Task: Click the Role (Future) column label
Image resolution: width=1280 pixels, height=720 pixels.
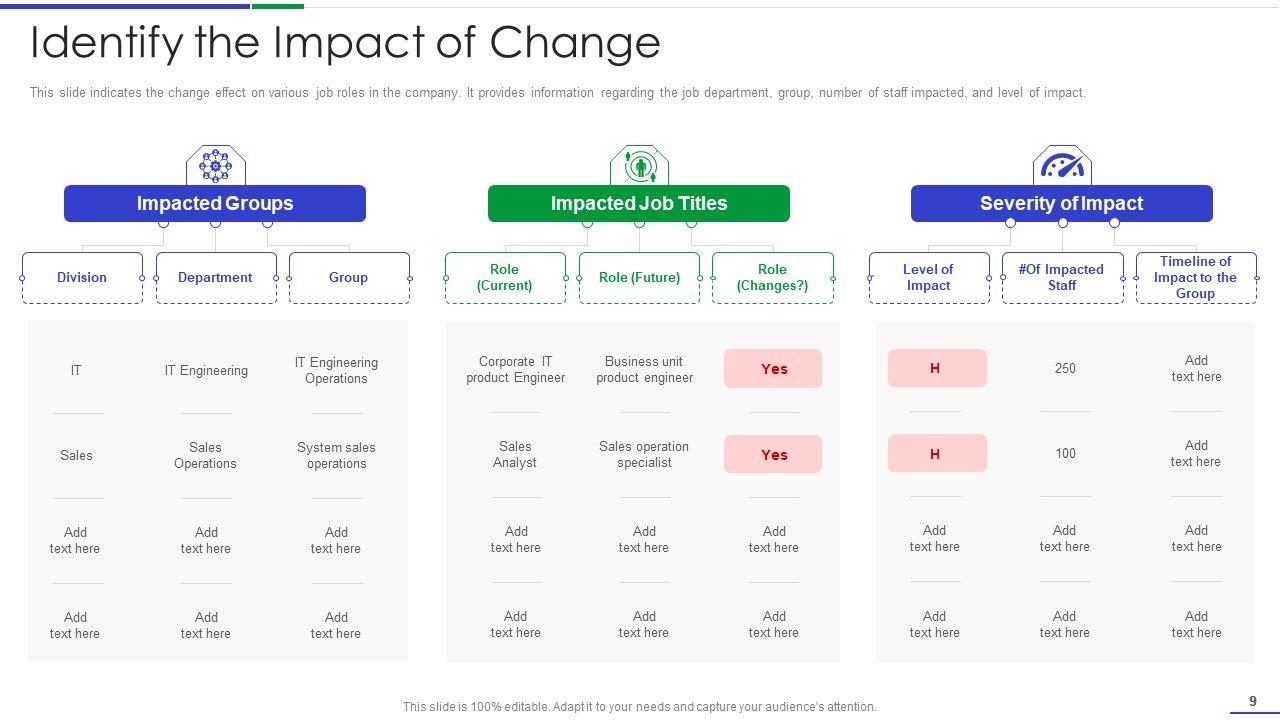Action: (x=639, y=278)
